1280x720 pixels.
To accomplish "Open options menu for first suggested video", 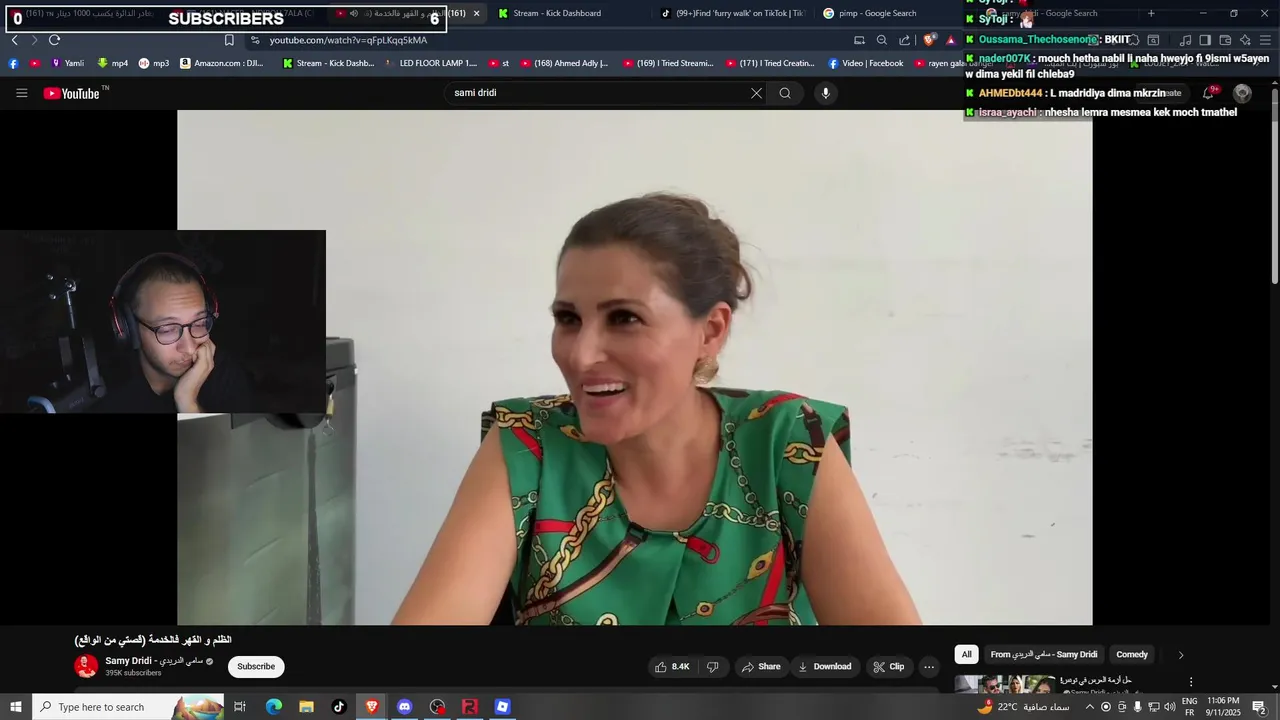I will coord(1190,682).
